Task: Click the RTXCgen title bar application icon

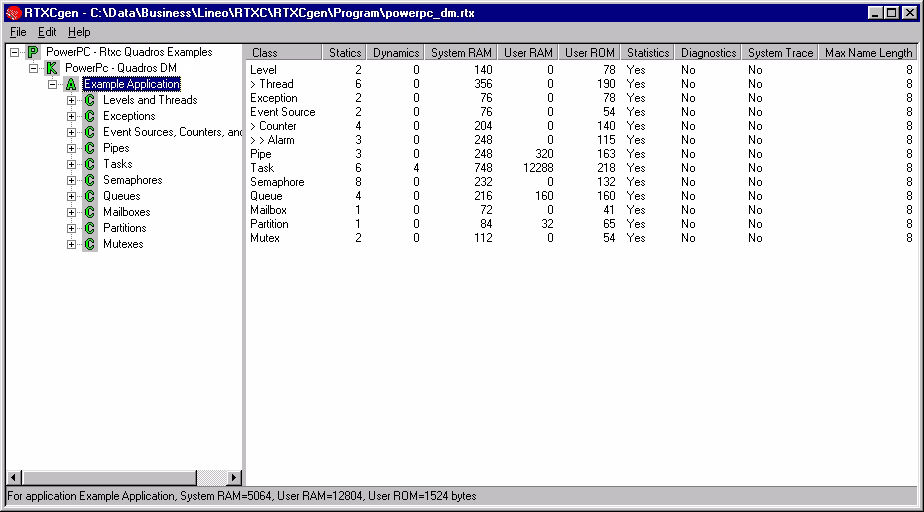Action: click(14, 12)
